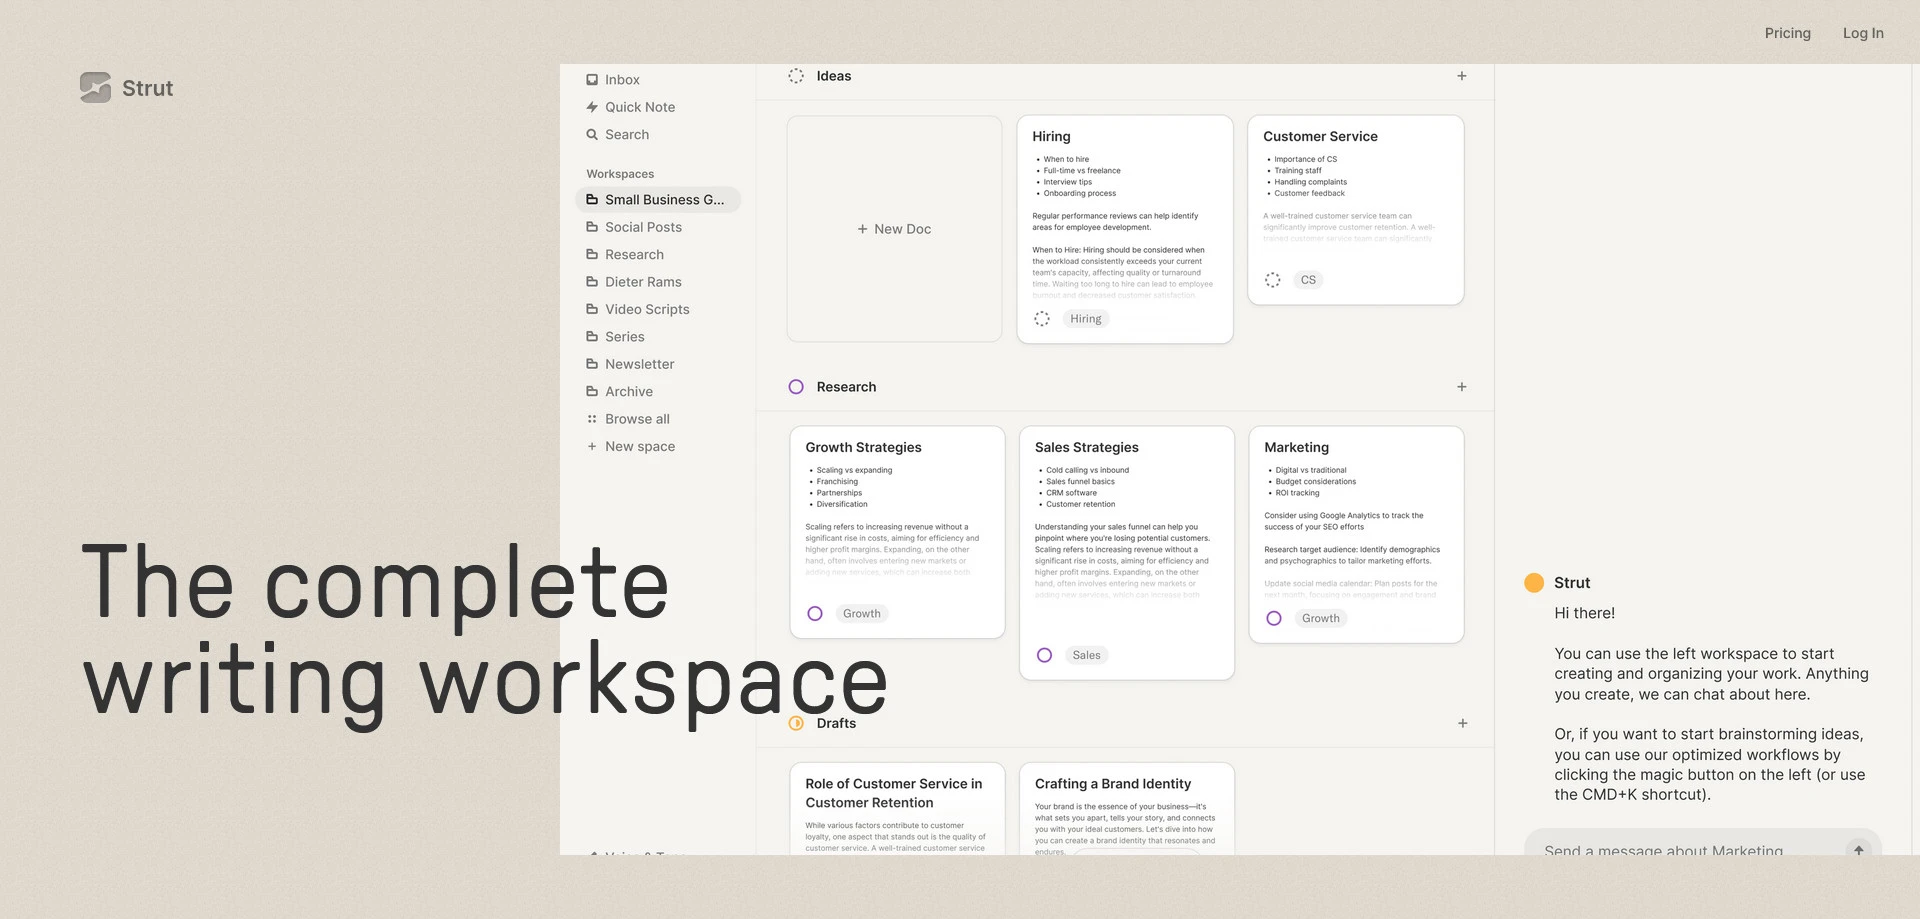Image resolution: width=1920 pixels, height=919 pixels.
Task: Click the Strut orange chat avatar
Action: pyautogui.click(x=1534, y=583)
